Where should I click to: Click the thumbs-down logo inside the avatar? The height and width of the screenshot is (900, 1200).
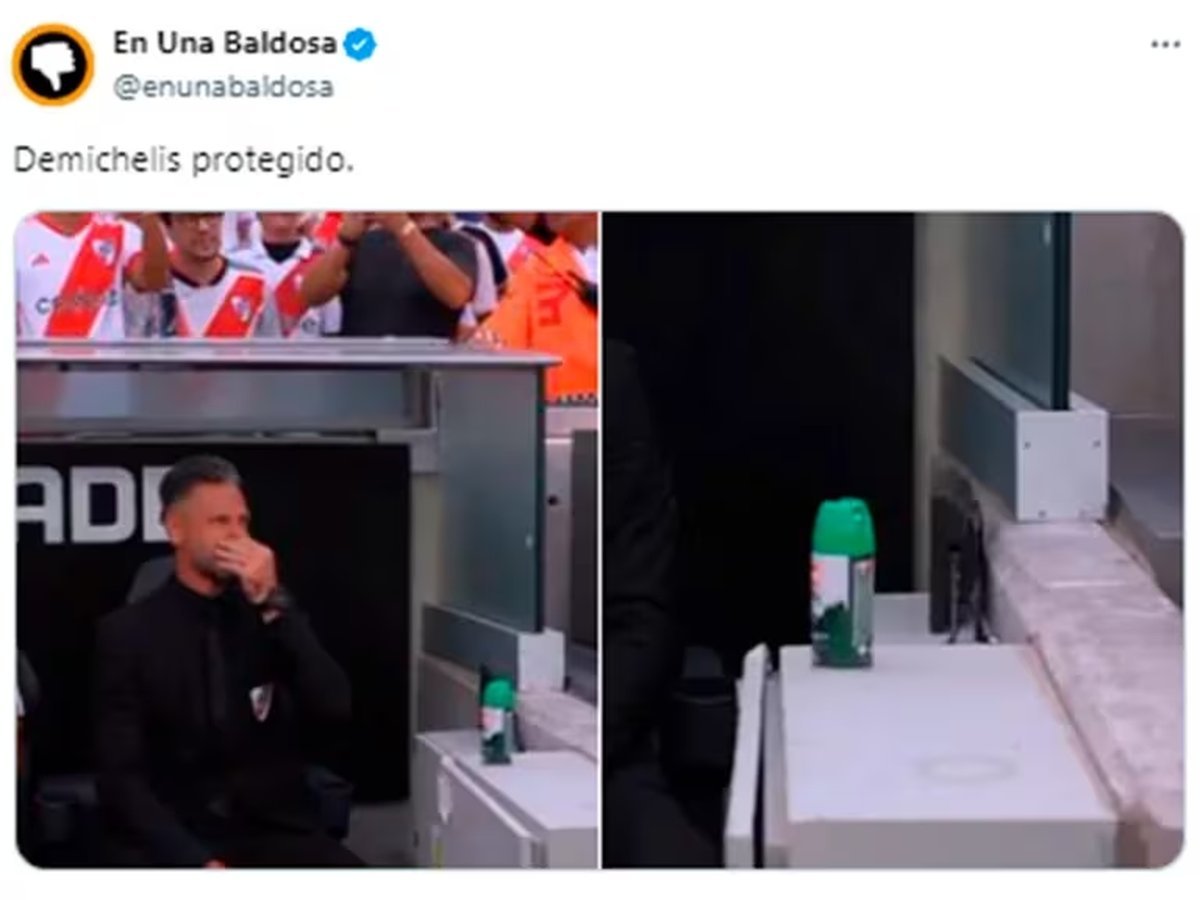click(x=53, y=65)
